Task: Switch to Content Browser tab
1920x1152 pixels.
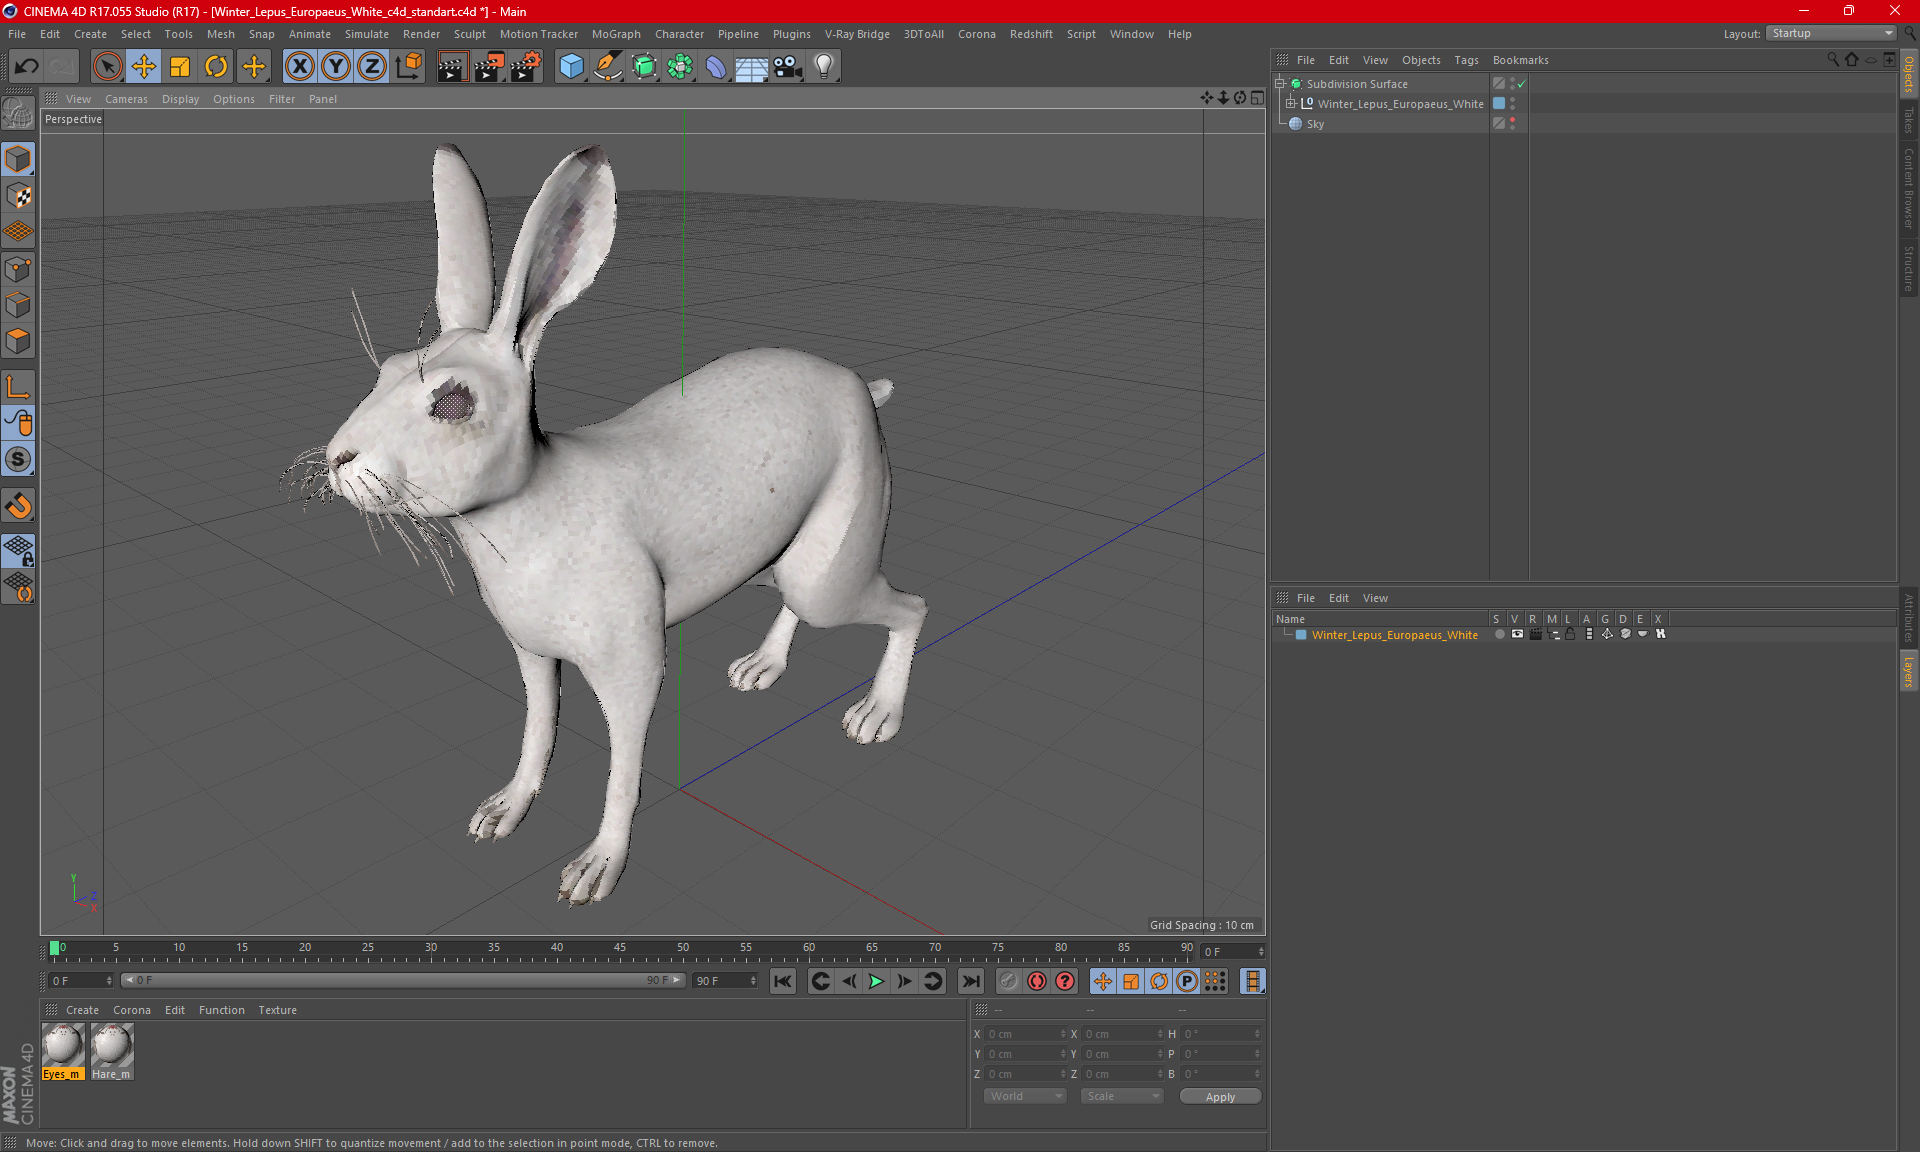Action: (x=1909, y=188)
